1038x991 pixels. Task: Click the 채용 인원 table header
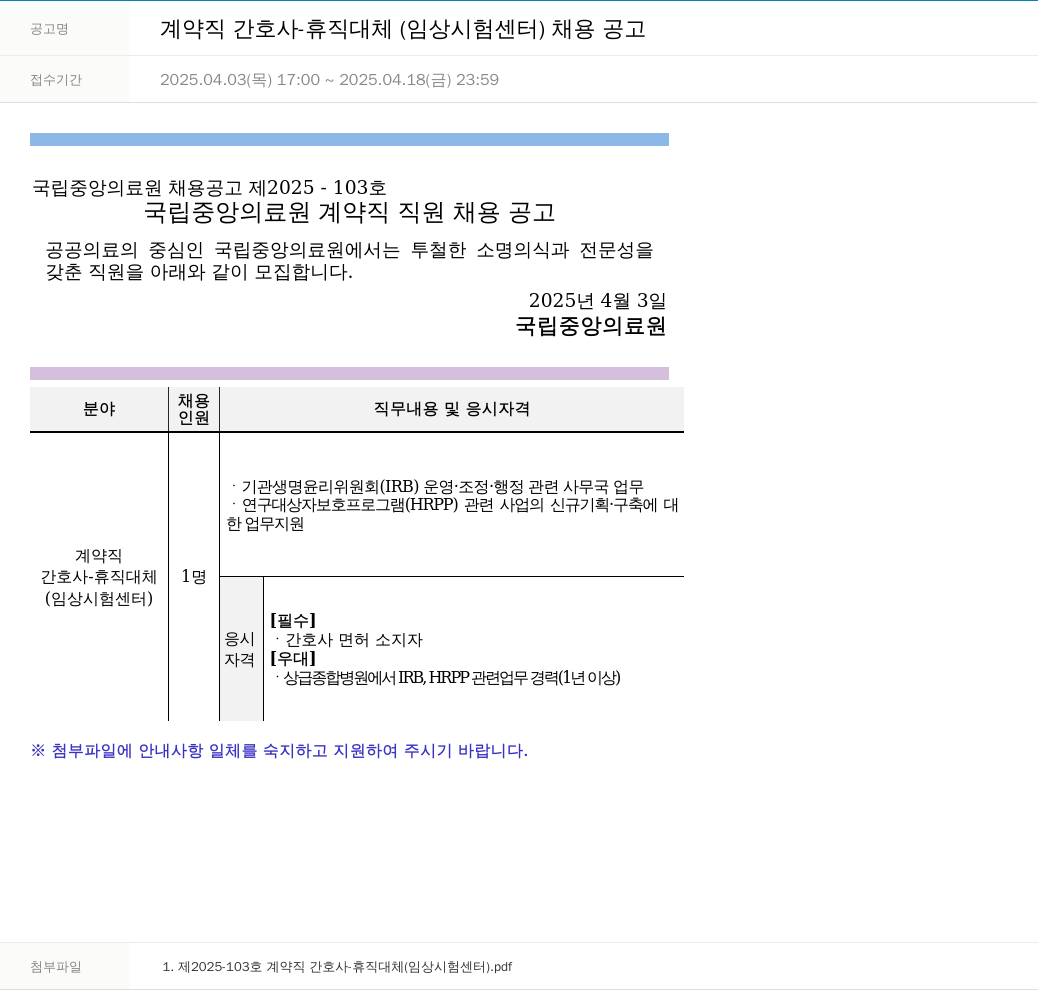coord(194,409)
